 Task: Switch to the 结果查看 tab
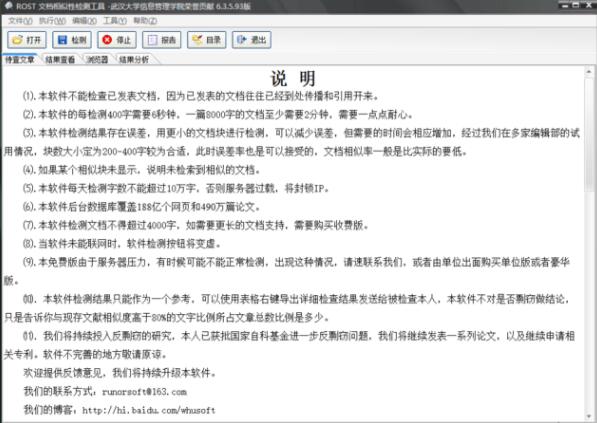[x=60, y=59]
